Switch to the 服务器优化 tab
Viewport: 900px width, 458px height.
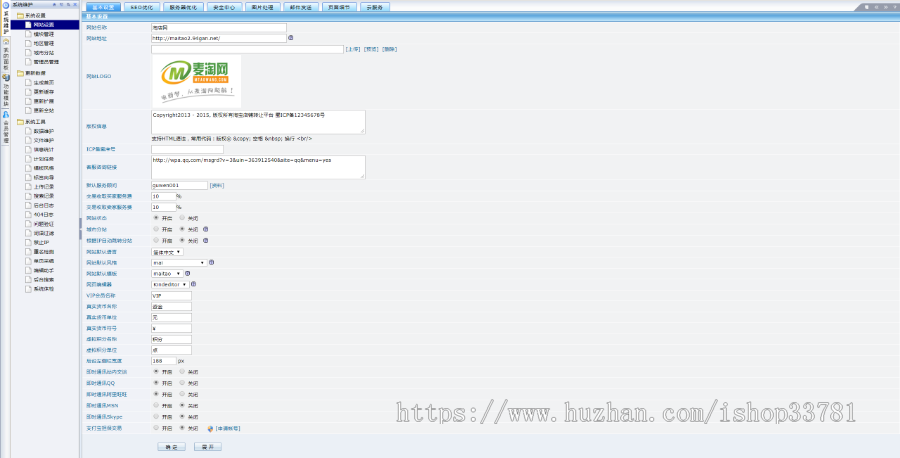[x=183, y=7]
